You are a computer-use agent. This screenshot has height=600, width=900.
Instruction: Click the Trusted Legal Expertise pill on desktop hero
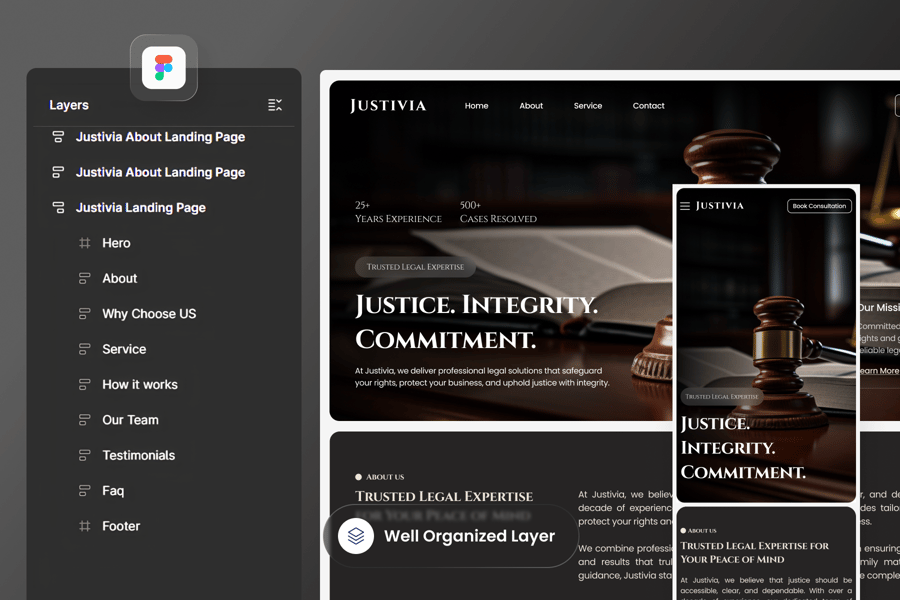coord(415,267)
